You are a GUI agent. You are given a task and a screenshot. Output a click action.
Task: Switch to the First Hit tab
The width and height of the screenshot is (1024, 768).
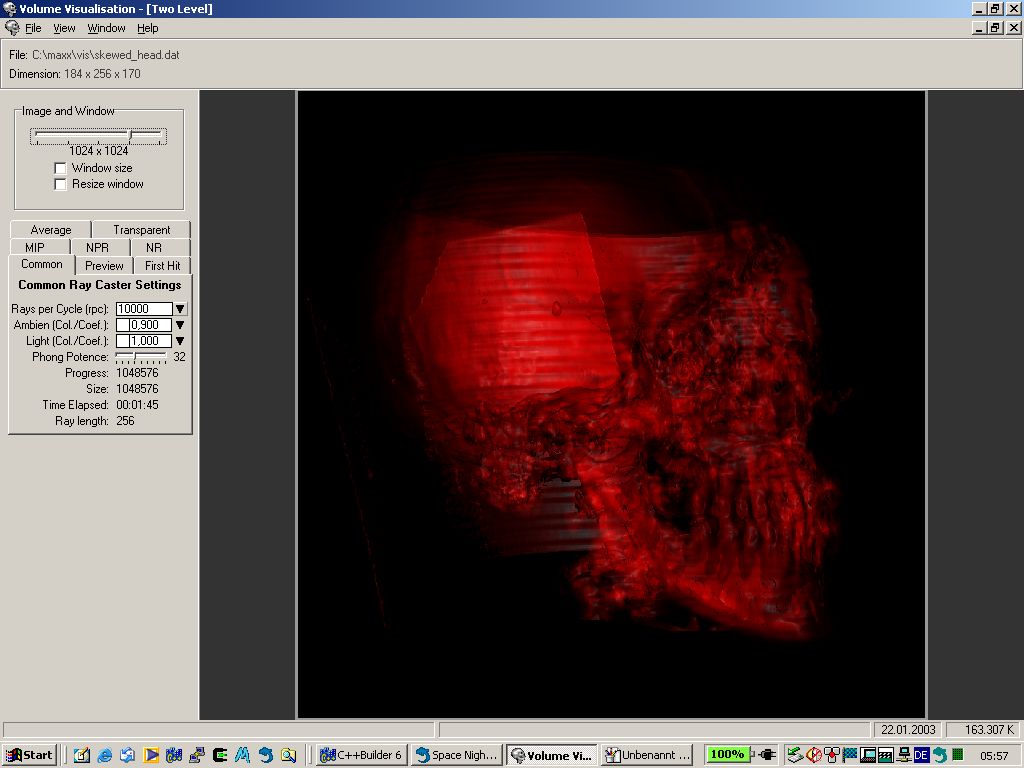[x=162, y=265]
